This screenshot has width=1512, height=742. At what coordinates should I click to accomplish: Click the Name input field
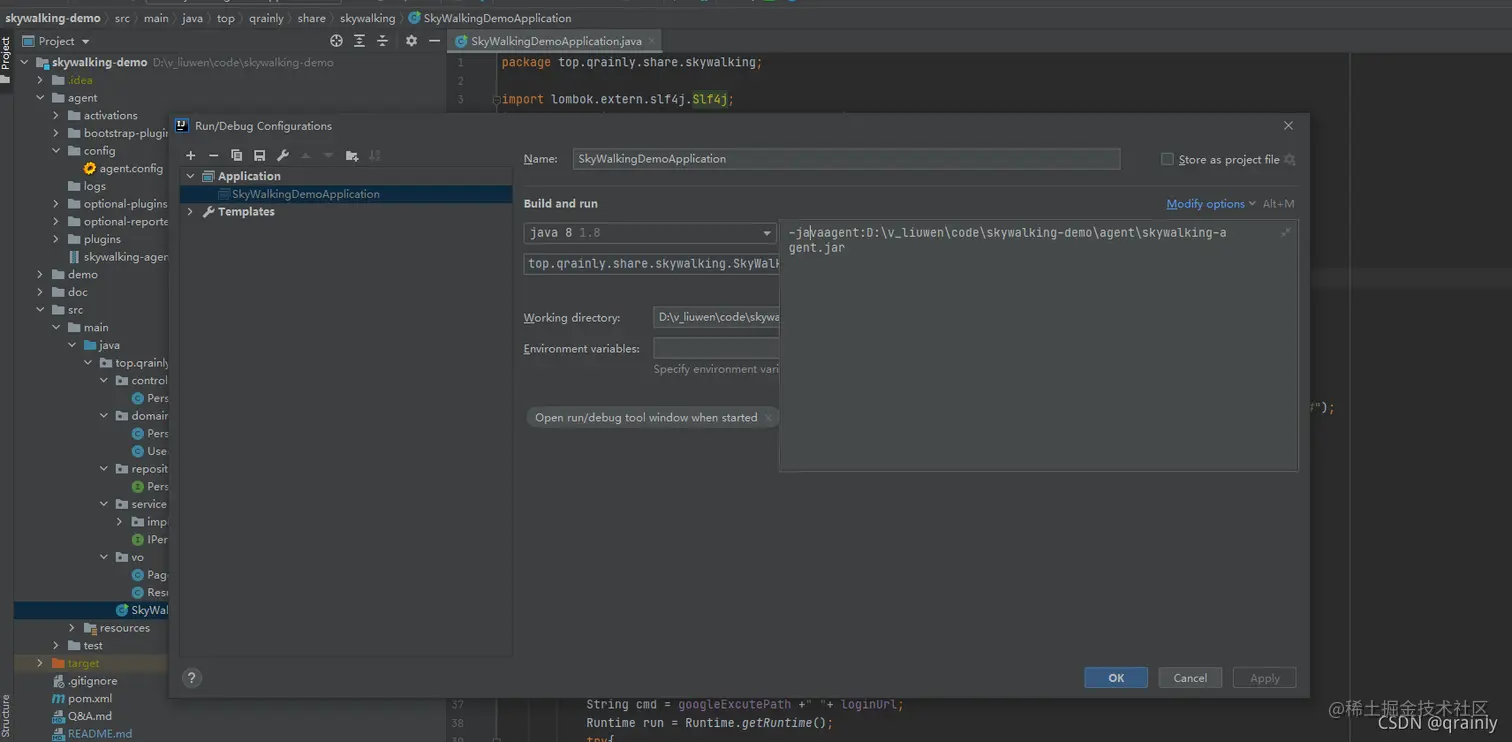tap(846, 159)
